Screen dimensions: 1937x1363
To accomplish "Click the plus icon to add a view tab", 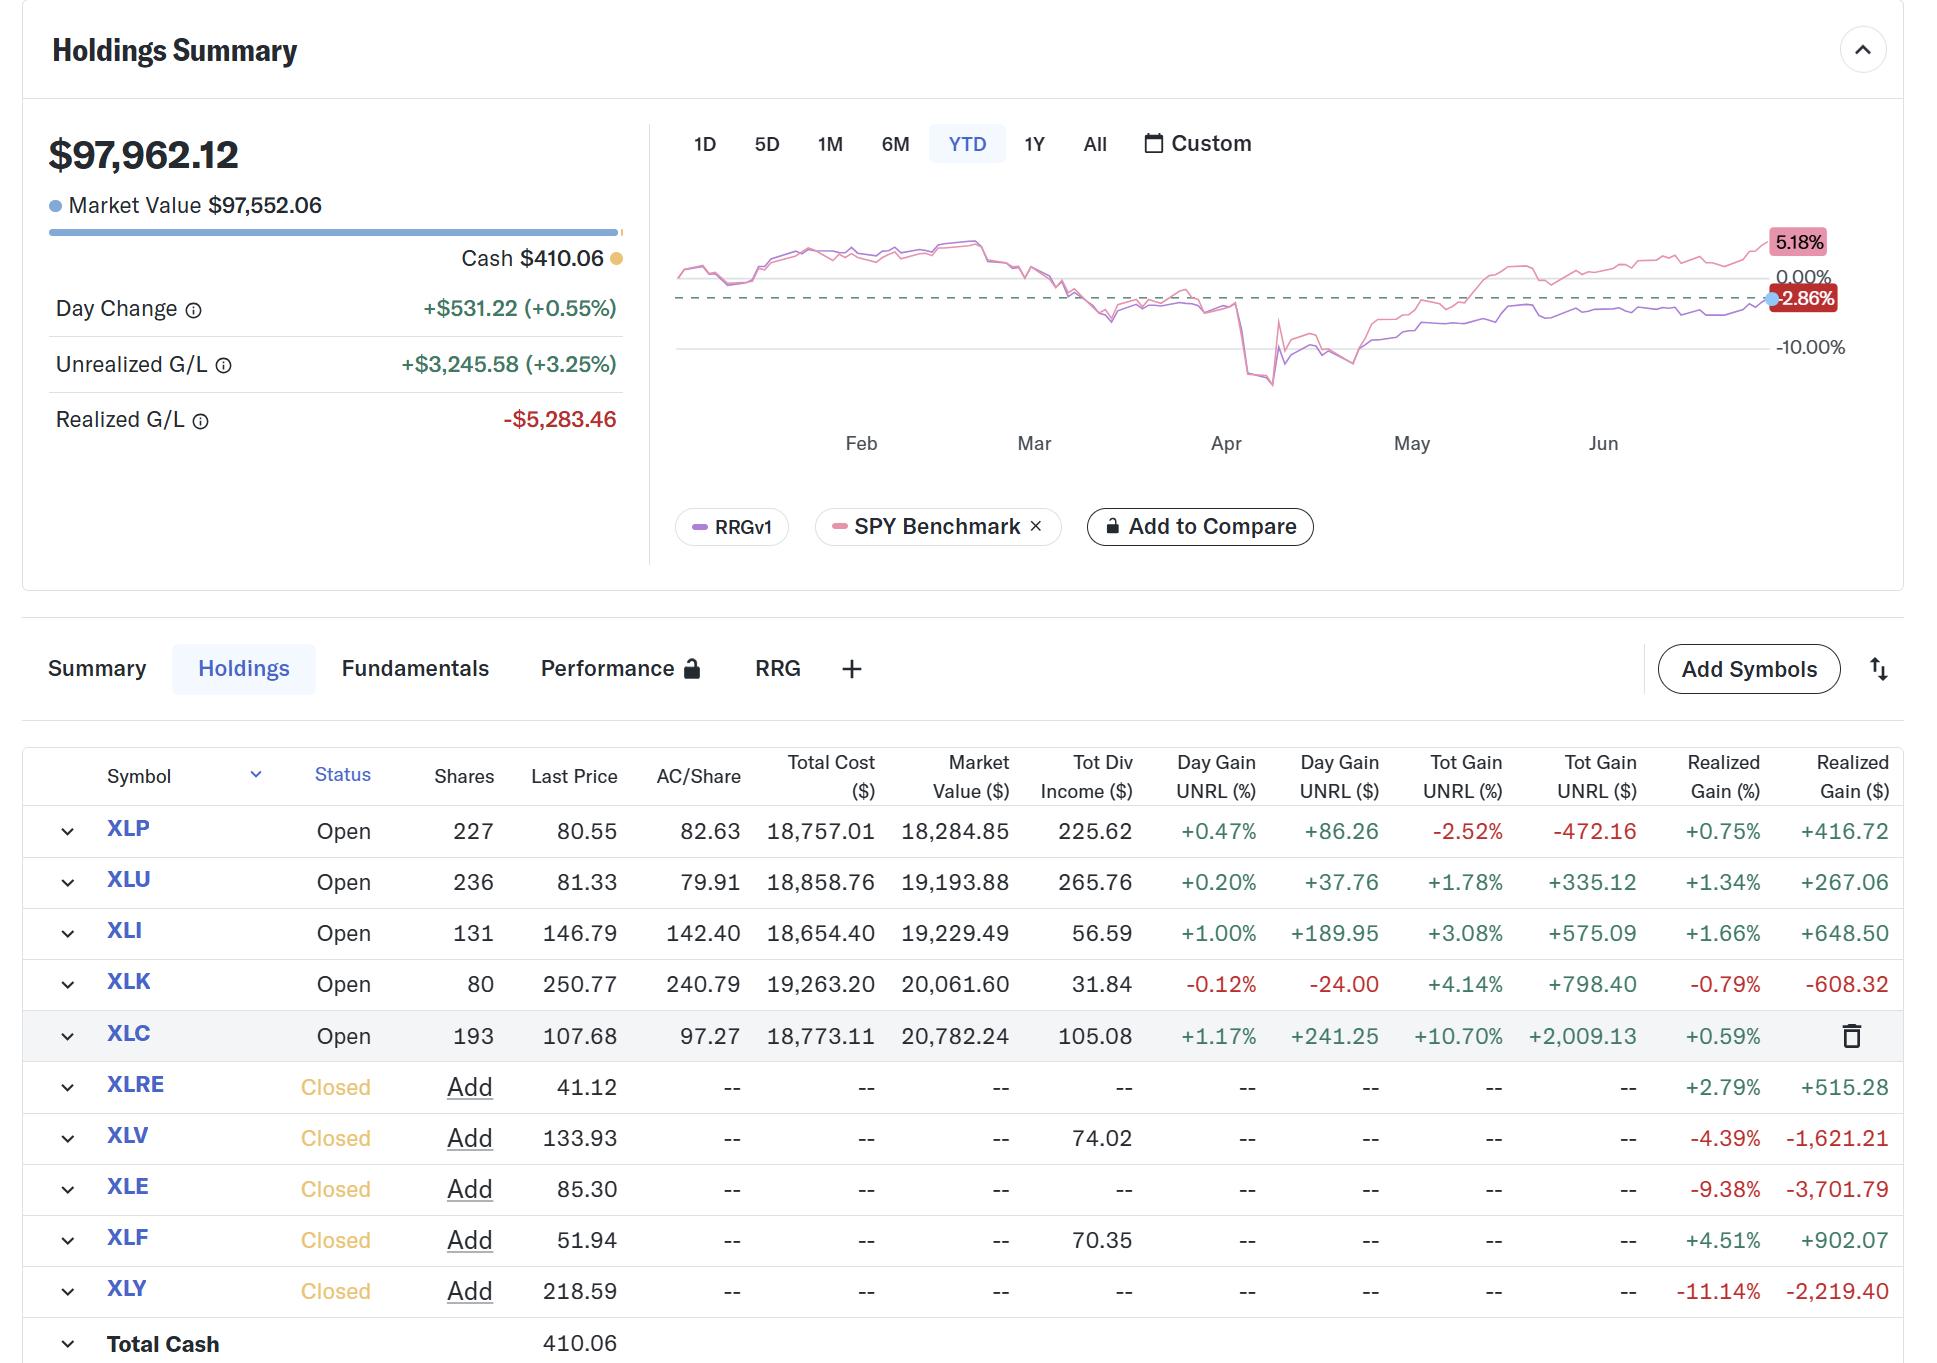I will click(x=851, y=669).
